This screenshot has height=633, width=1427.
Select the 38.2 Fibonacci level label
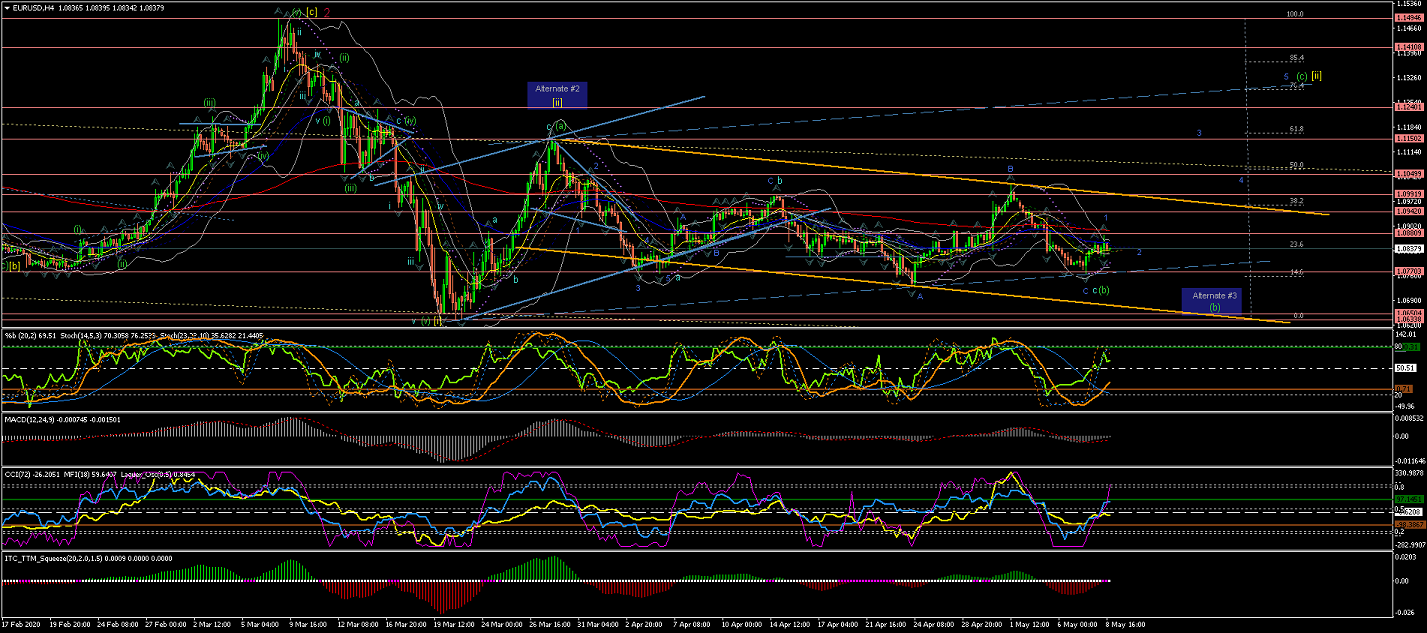[x=1296, y=201]
